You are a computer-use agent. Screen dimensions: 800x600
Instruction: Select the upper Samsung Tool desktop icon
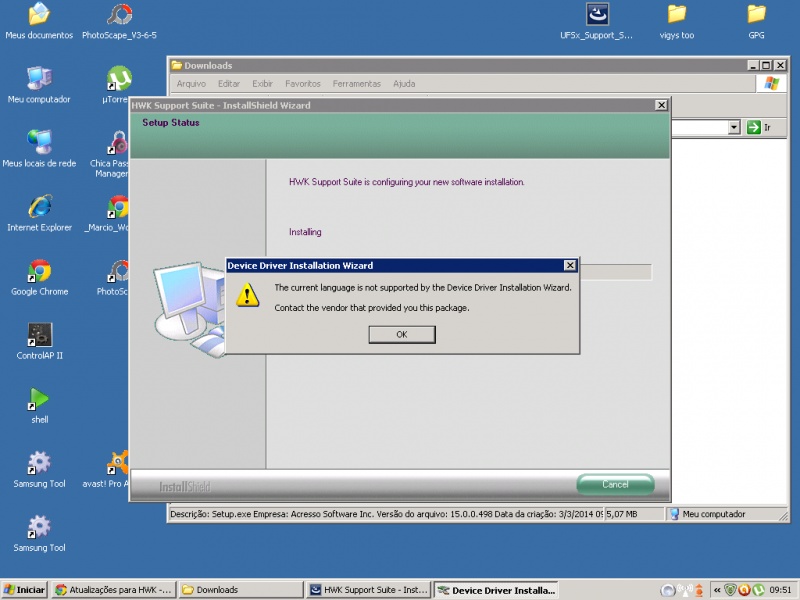pos(39,469)
